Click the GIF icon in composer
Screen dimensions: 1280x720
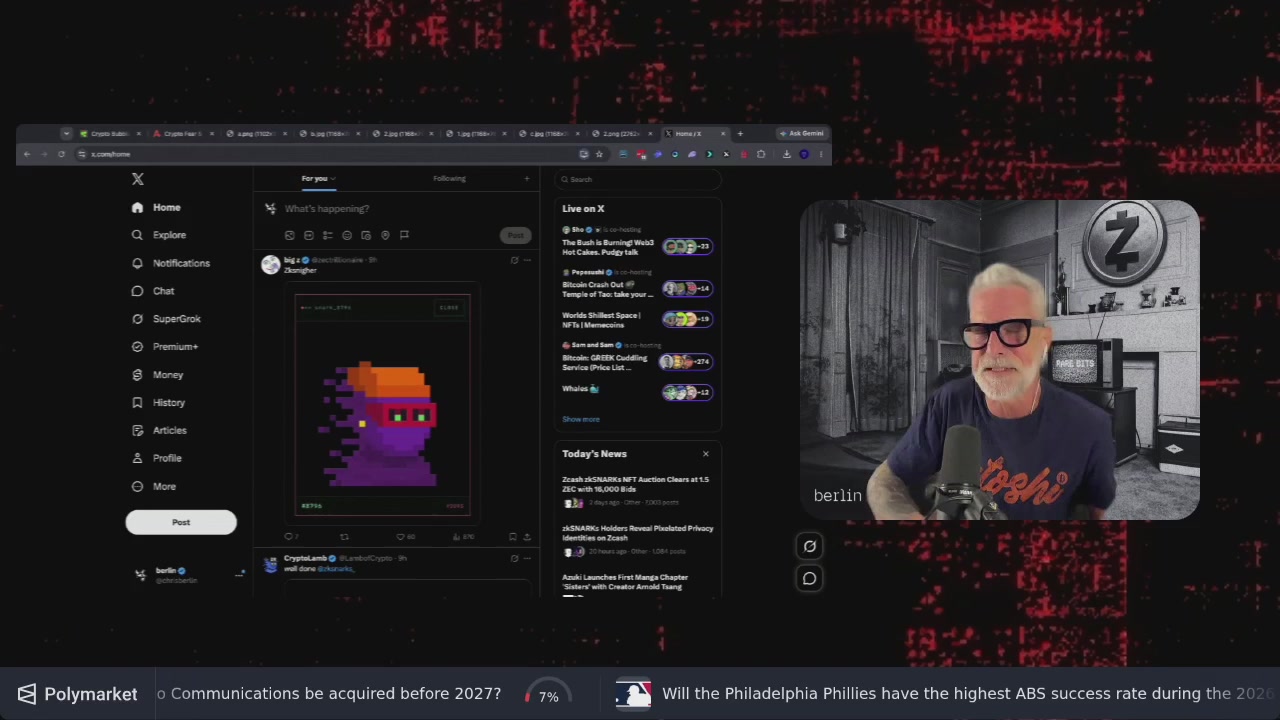coord(309,235)
